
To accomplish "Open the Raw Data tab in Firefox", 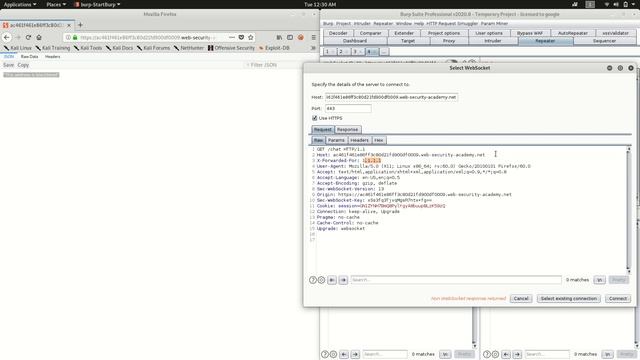I will tap(29, 57).
